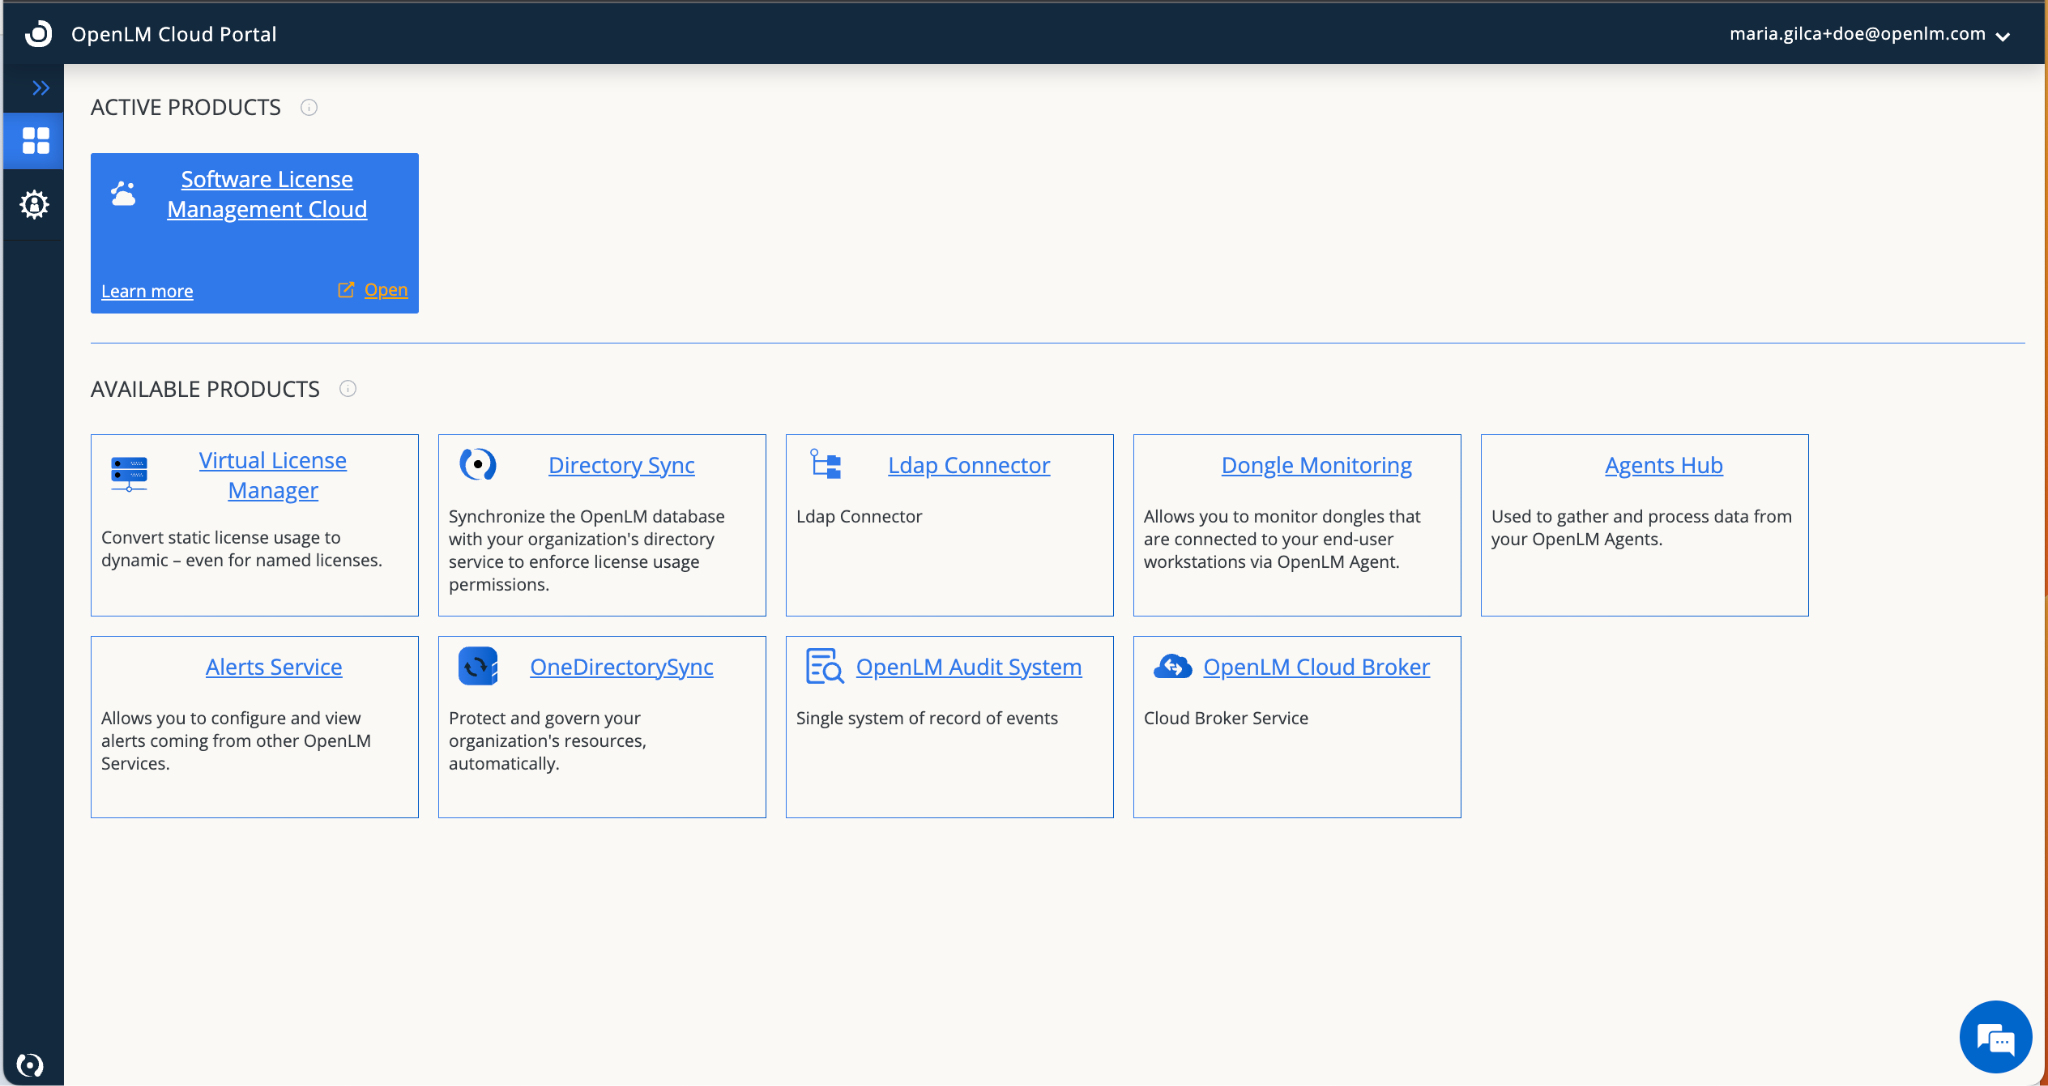Click the OpenLM logo in header
This screenshot has width=2048, height=1086.
coord(38,33)
